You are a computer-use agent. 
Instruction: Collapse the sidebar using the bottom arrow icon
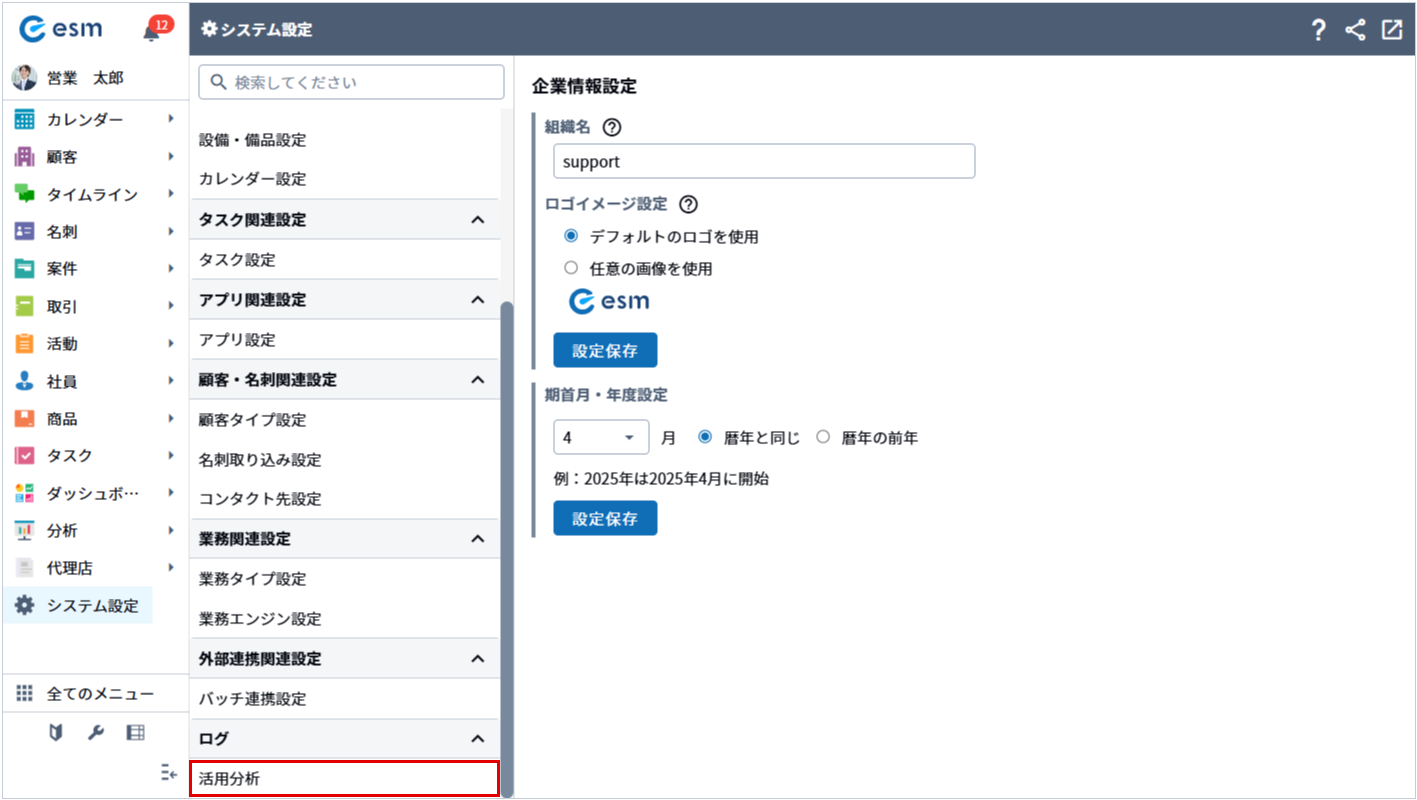pyautogui.click(x=169, y=773)
